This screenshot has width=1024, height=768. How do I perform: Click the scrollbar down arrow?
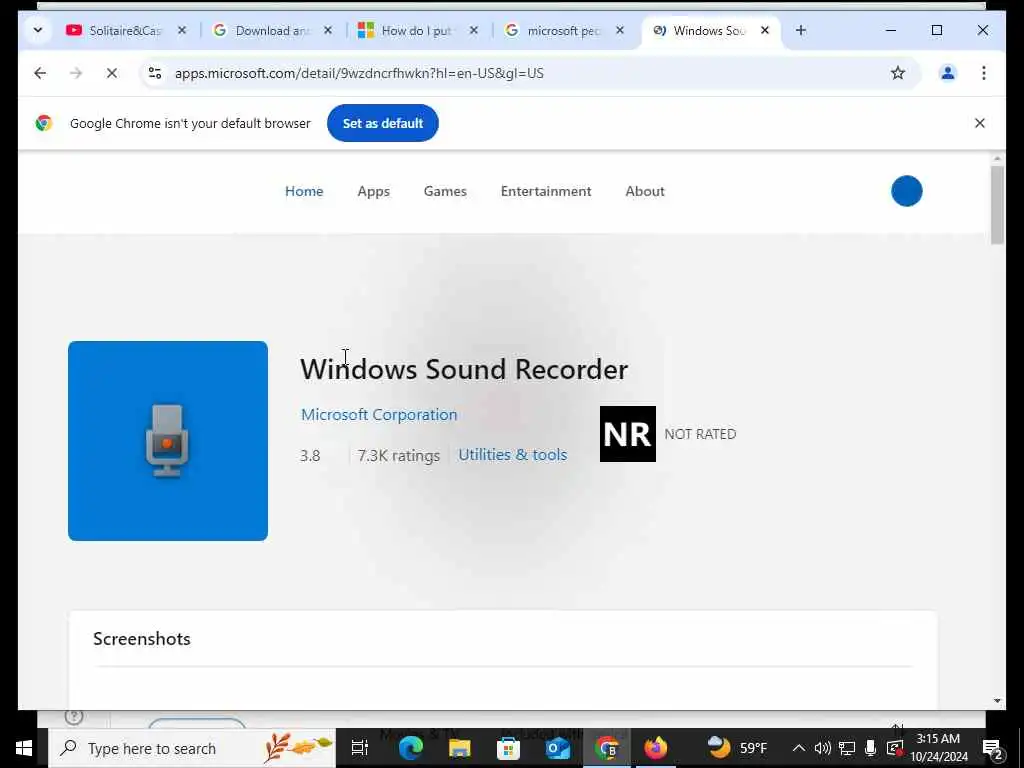[997, 701]
